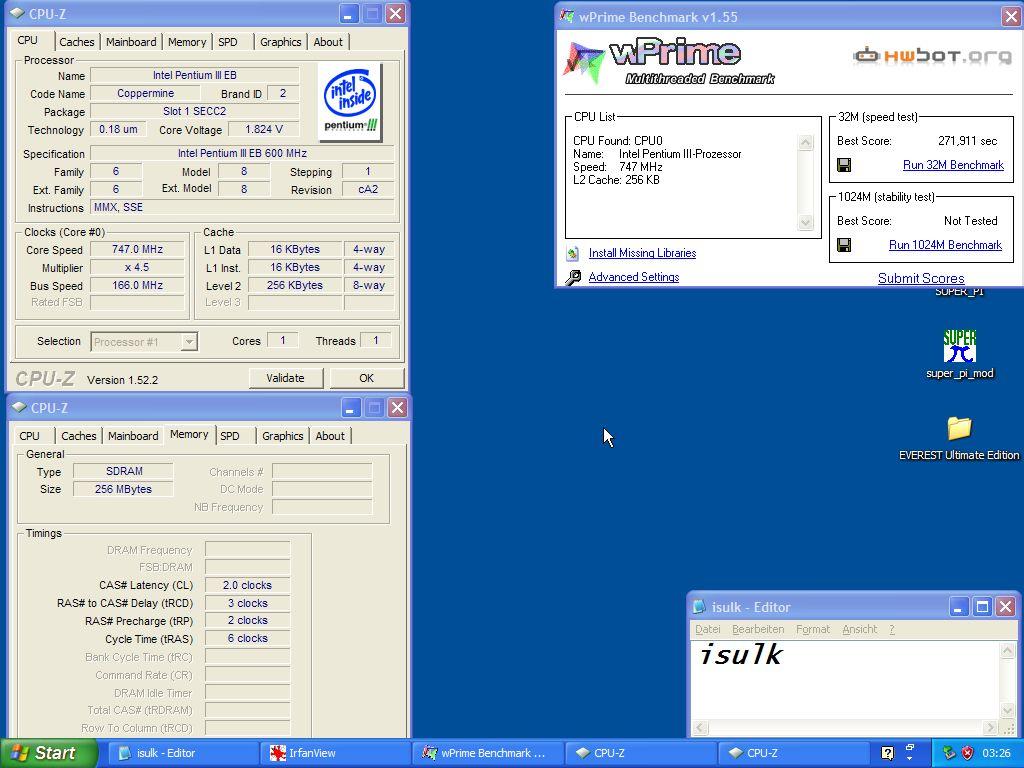Open the super_pi_mod desktop icon
The height and width of the screenshot is (768, 1024).
pos(959,346)
